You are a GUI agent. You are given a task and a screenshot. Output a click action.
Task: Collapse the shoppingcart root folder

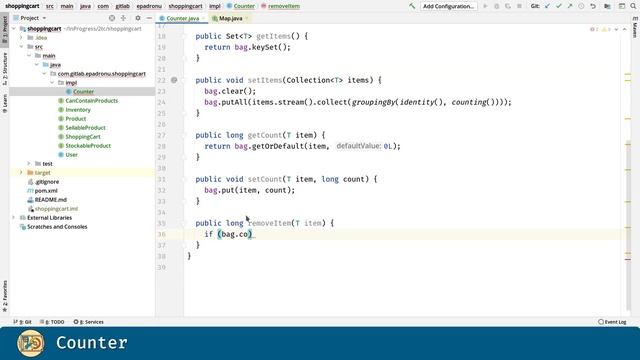(14, 29)
